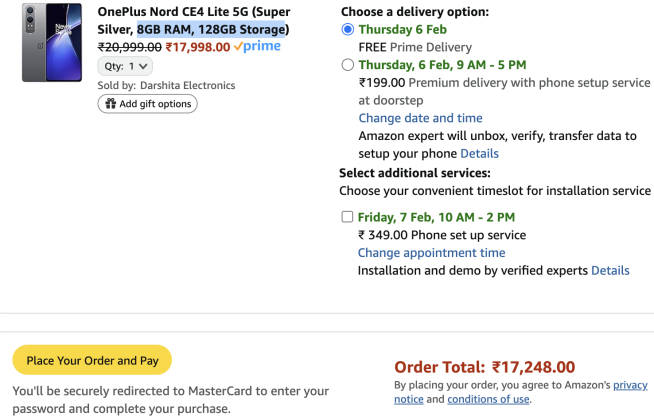Open the OnePlus Nord phone product thumbnail

click(51, 43)
